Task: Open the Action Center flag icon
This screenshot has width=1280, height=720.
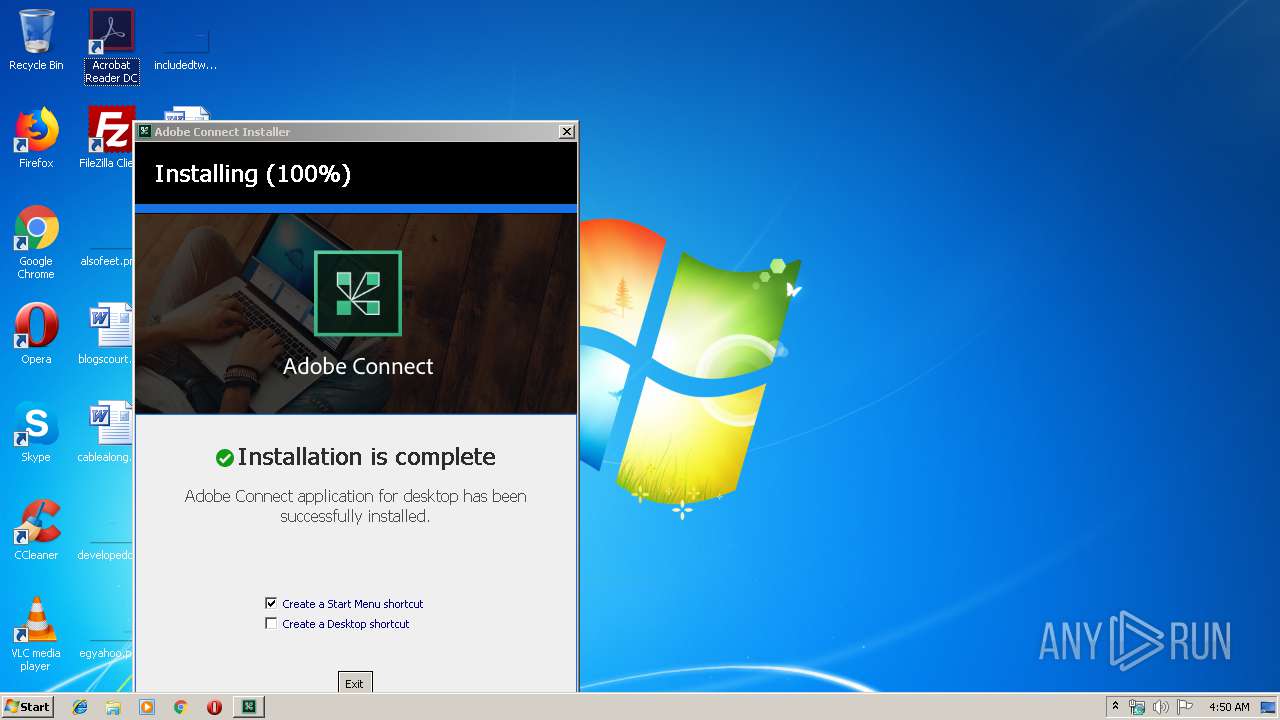Action: click(x=1185, y=707)
